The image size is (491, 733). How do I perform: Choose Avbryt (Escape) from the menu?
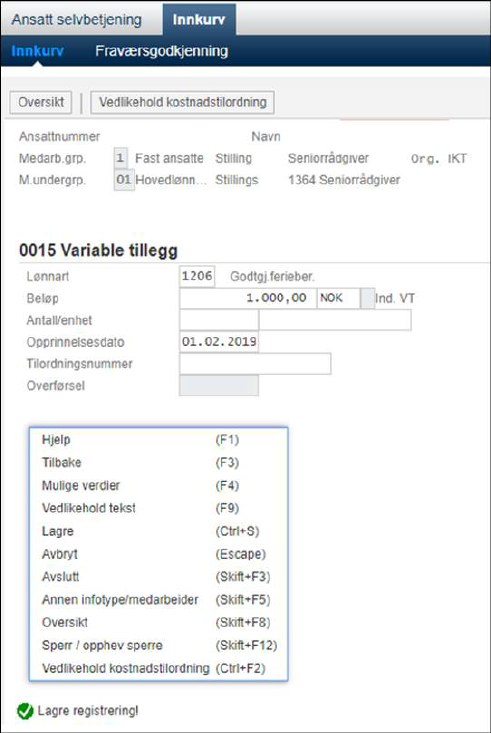tap(159, 554)
